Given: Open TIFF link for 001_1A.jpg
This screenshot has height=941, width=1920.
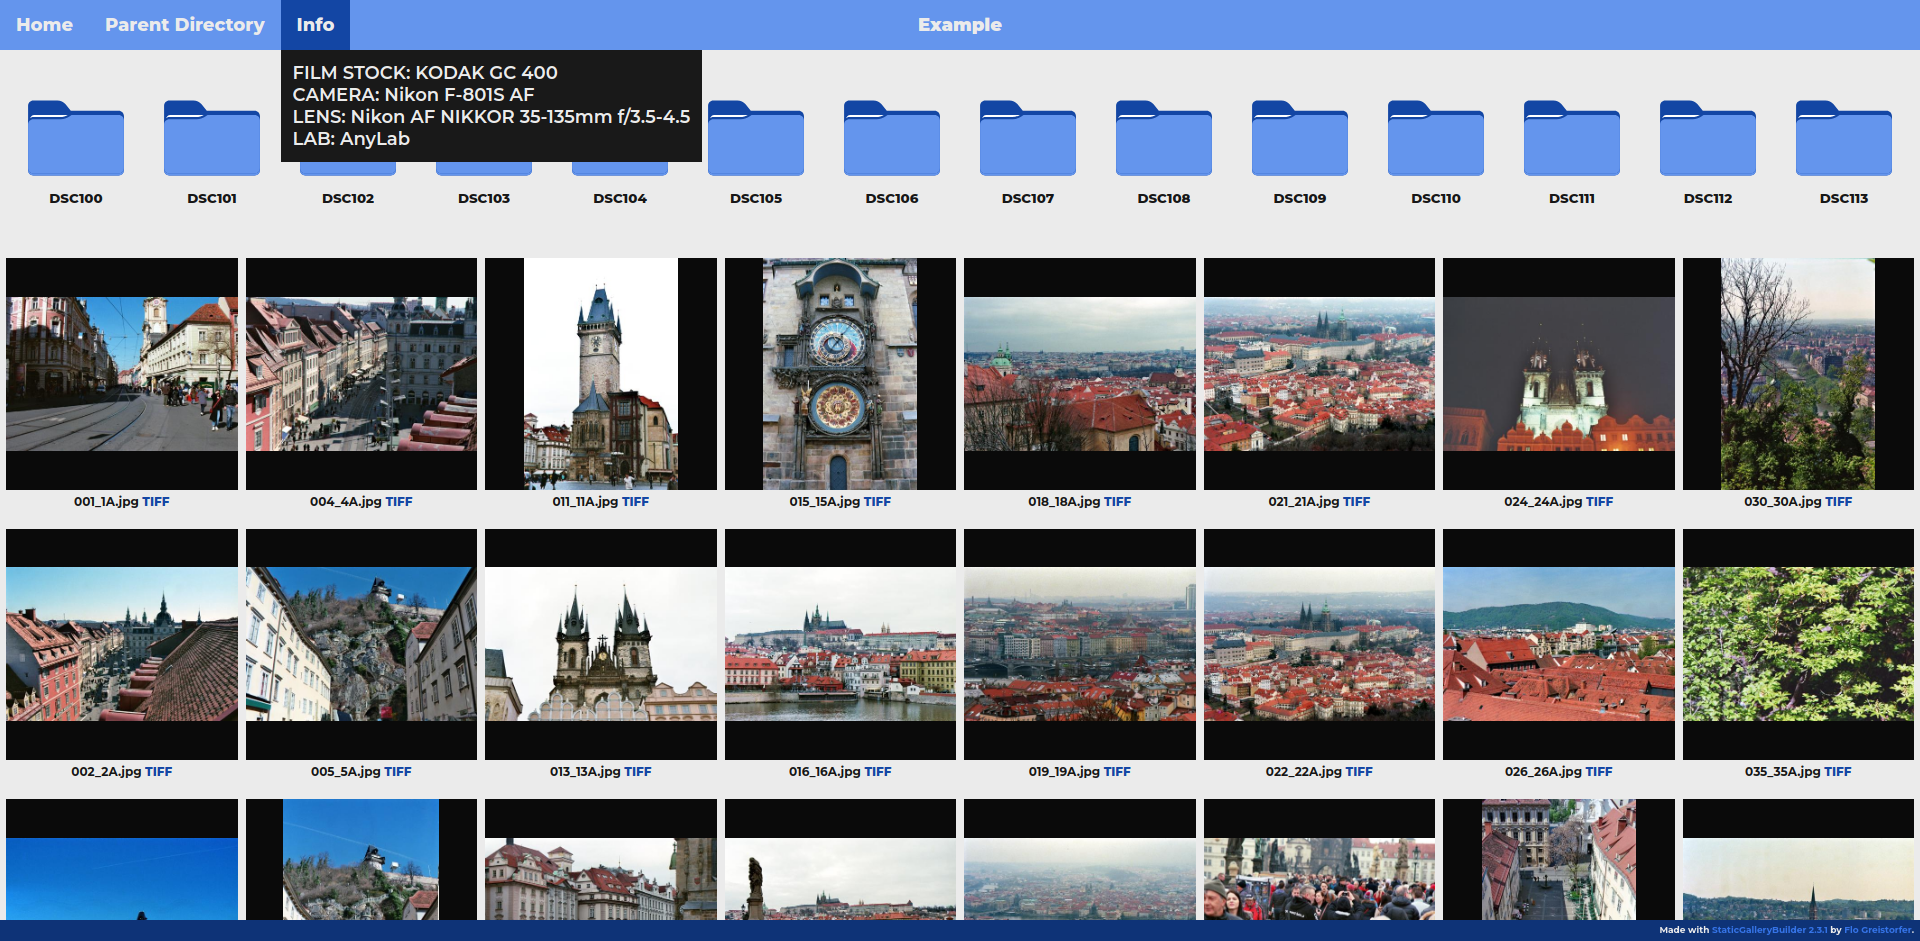Looking at the screenshot, I should click(156, 502).
